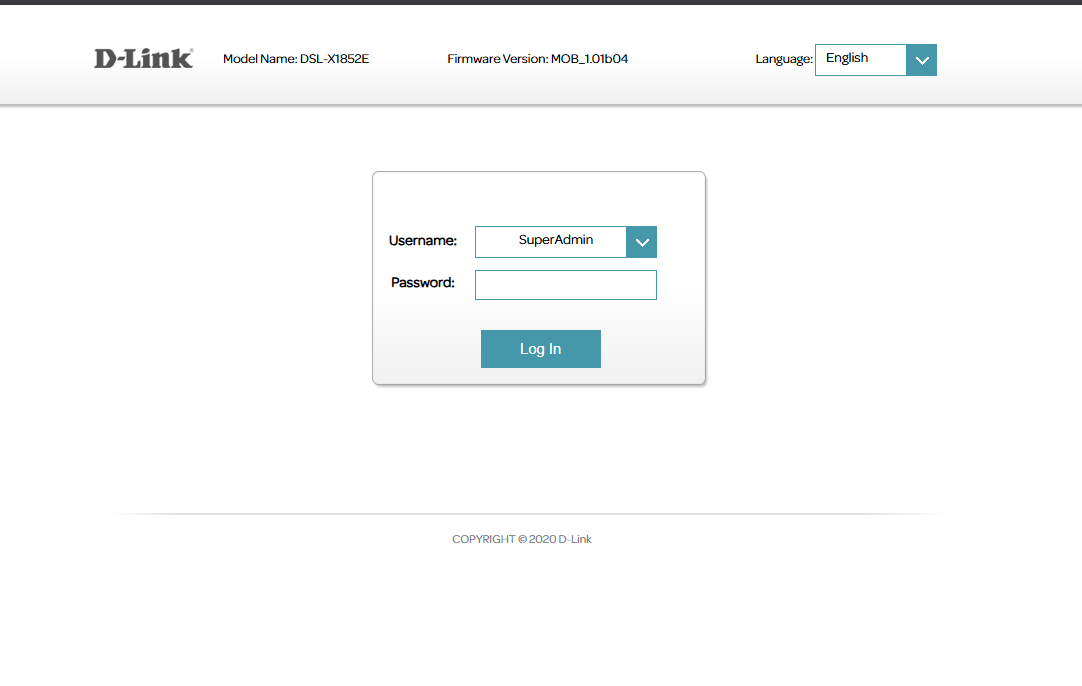Click the COPYRIGHT 2020 D-Link footer text
1082x686 pixels.
[521, 539]
